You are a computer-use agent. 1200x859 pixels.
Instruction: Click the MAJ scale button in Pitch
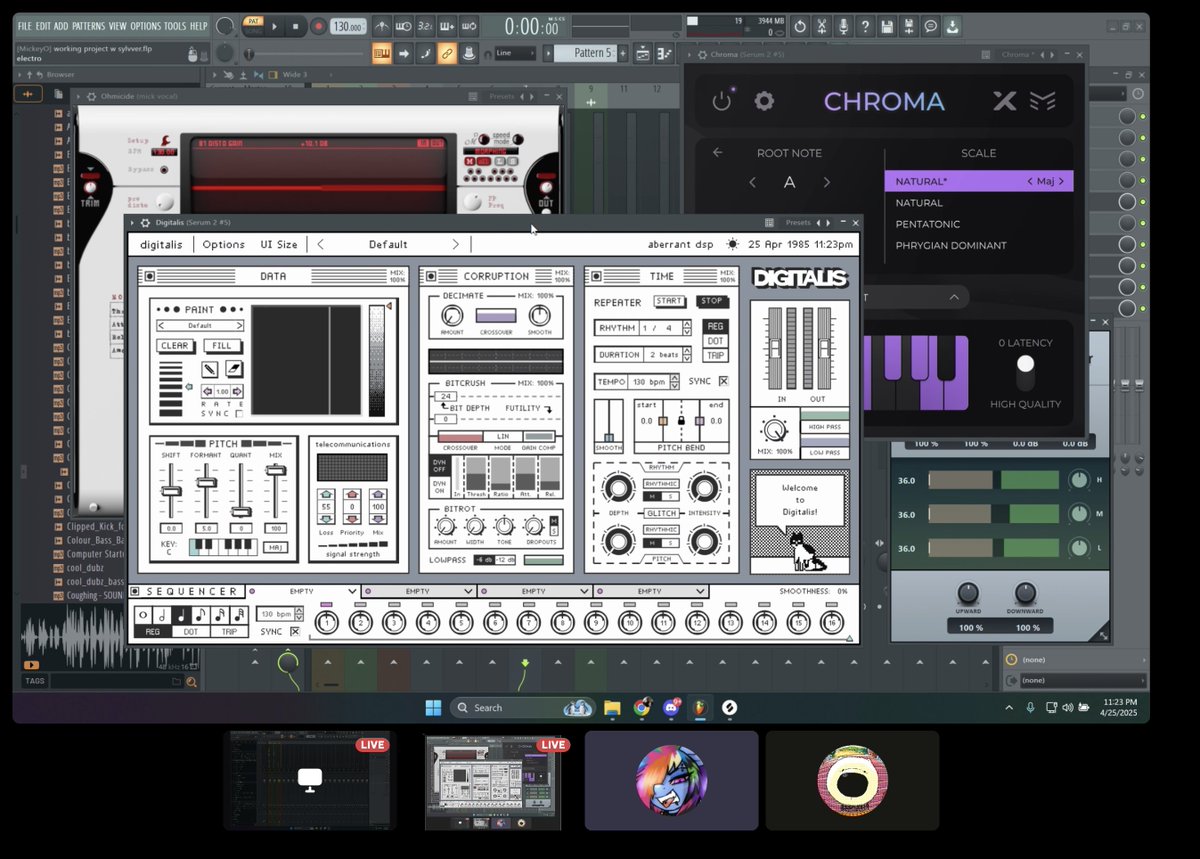275,547
